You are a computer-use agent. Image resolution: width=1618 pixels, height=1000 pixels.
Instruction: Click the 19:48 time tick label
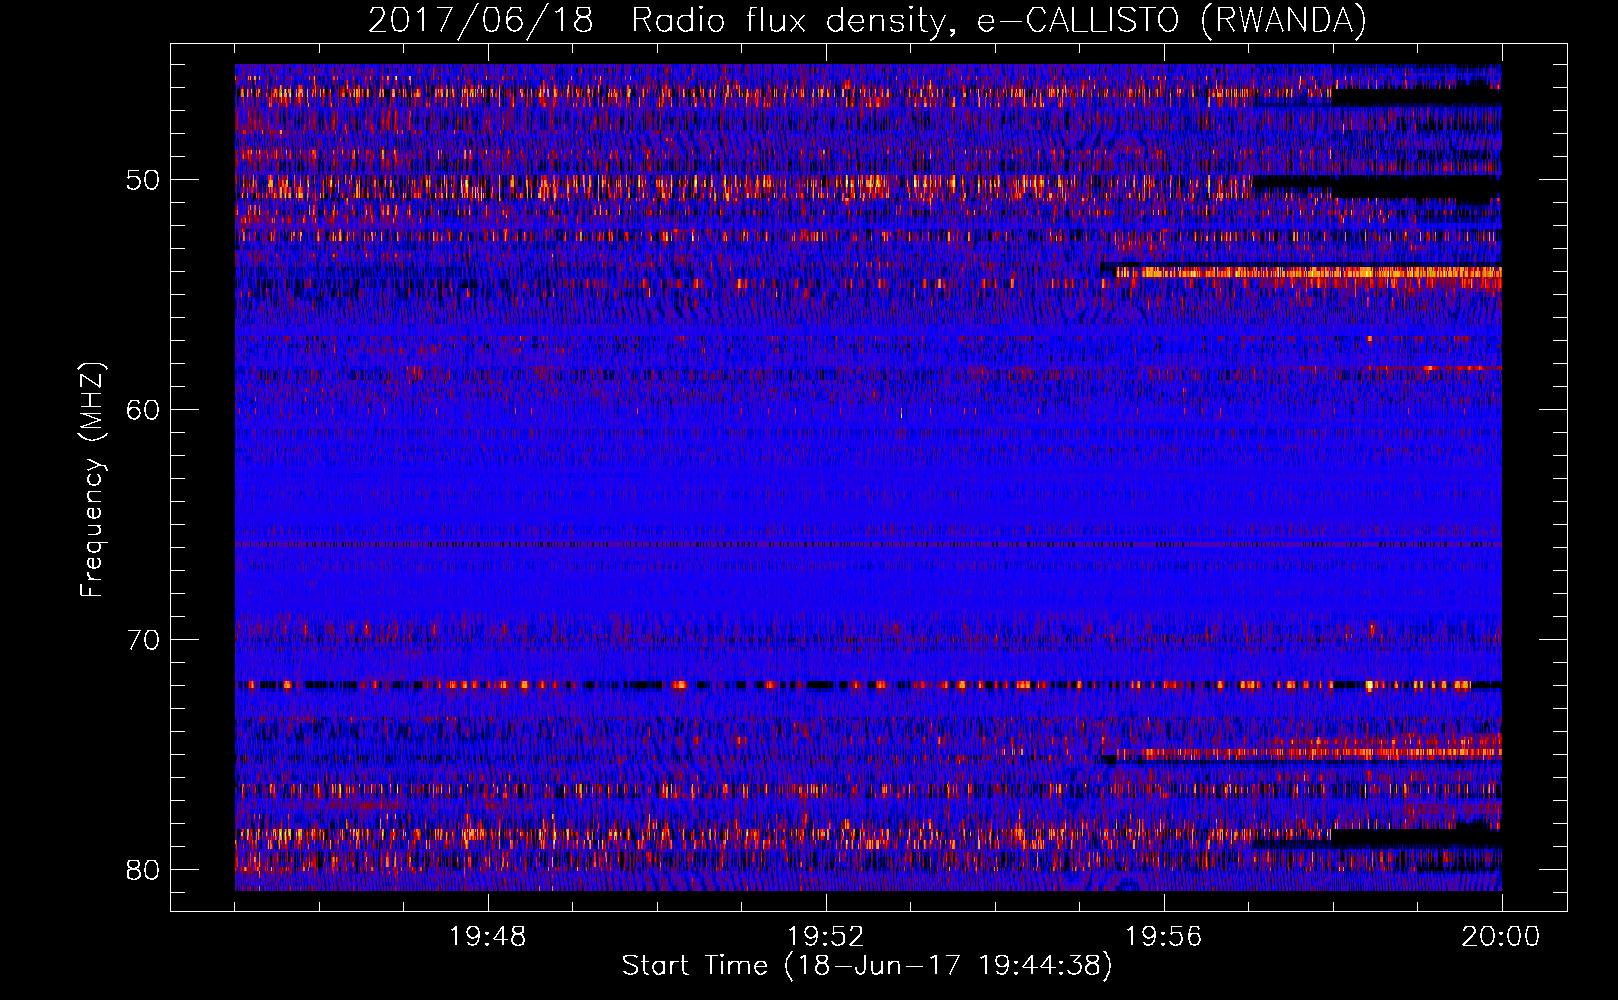488,937
